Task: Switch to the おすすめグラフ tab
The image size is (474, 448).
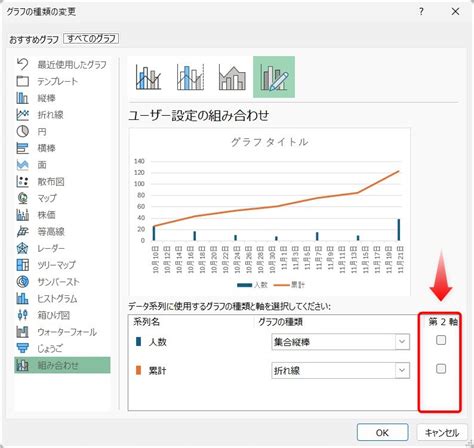Action: pyautogui.click(x=34, y=40)
